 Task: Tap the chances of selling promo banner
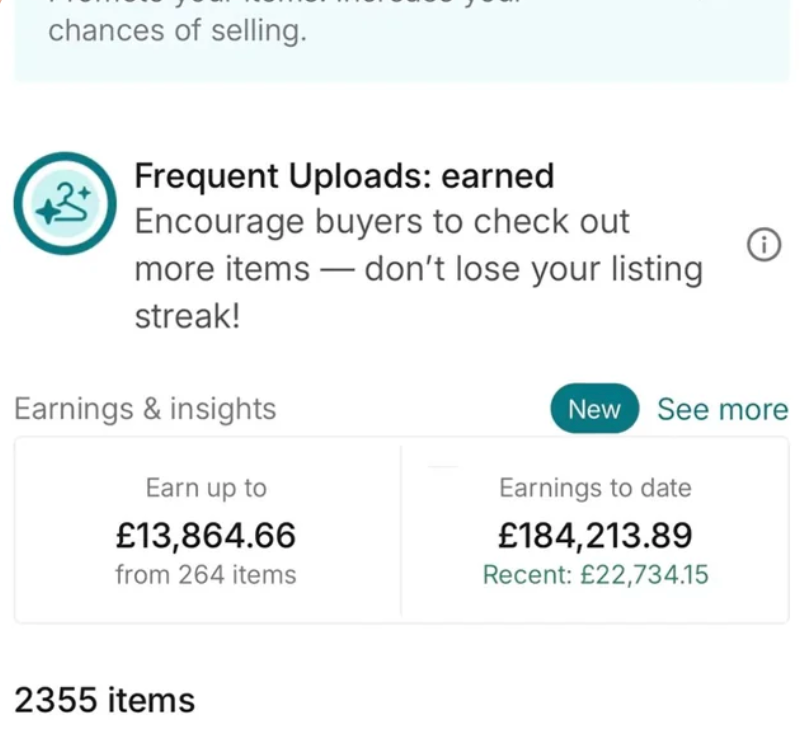pyautogui.click(x=400, y=40)
